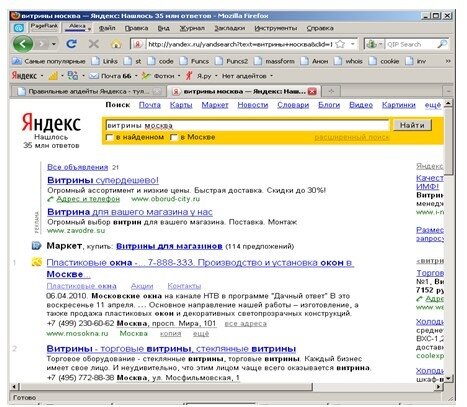Screen dimensions: 467x407
Task: Open the Links bookmark
Action: 105,61
